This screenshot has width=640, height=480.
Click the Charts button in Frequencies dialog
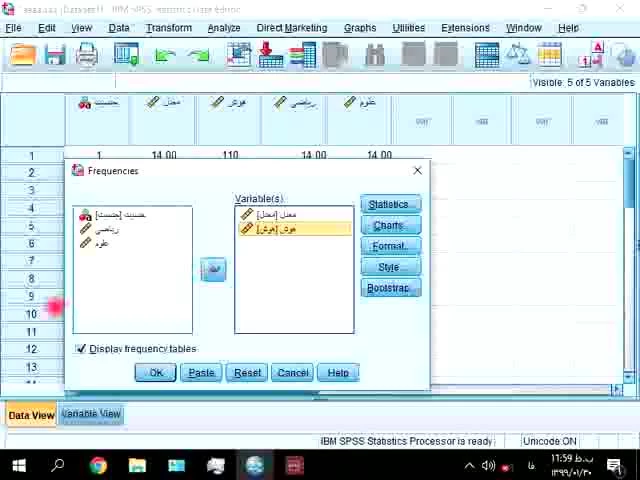(x=389, y=226)
